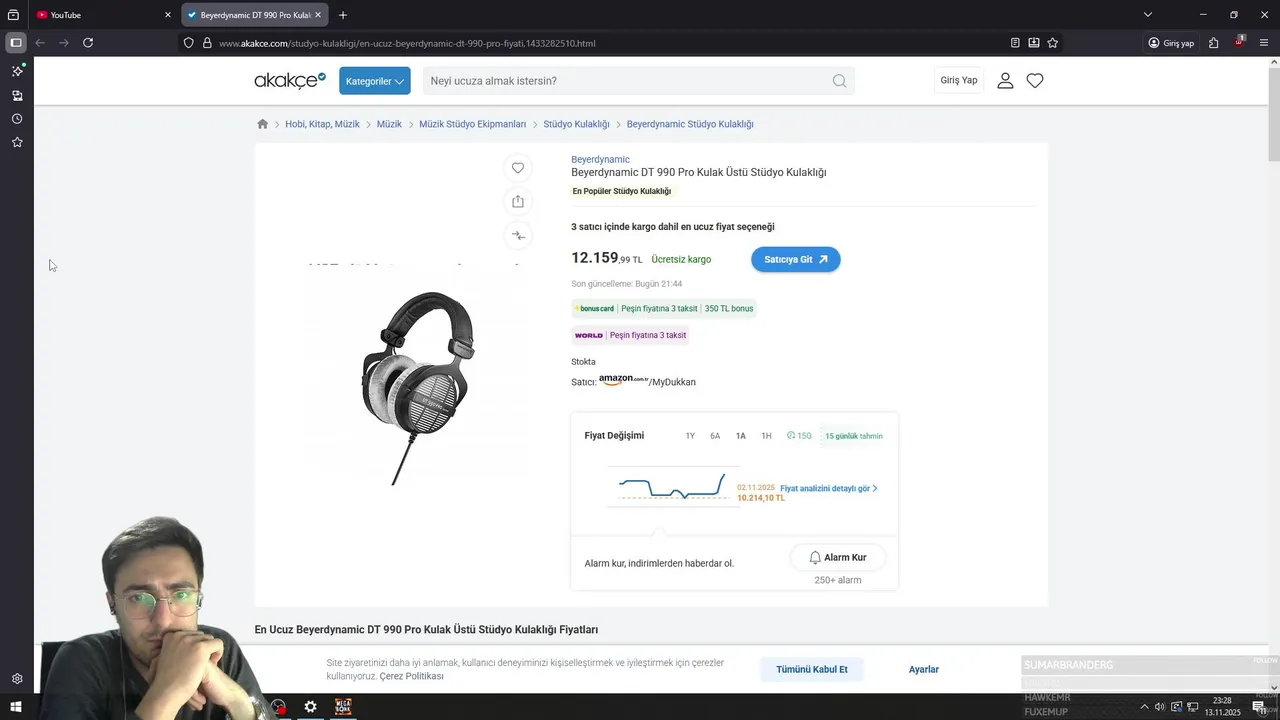The height and width of the screenshot is (720, 1280).
Task: Show hidden system tray icons
Action: click(1144, 707)
